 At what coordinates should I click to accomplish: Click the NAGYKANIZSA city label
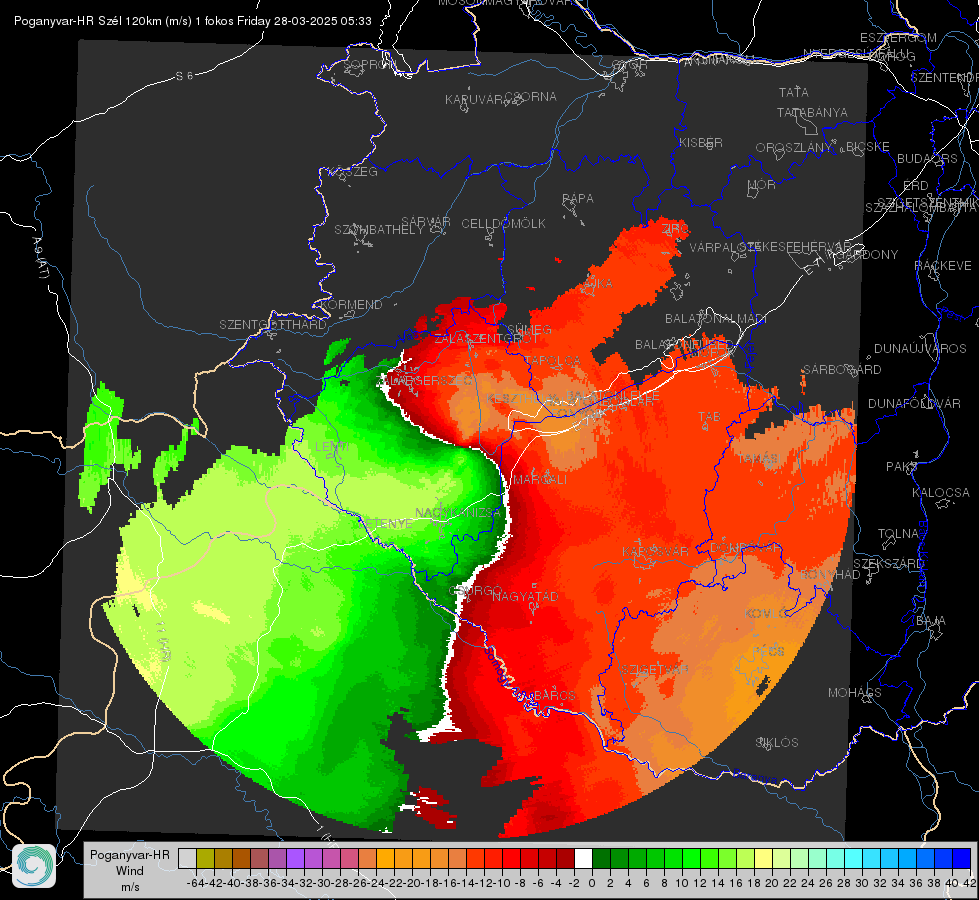coord(458,513)
